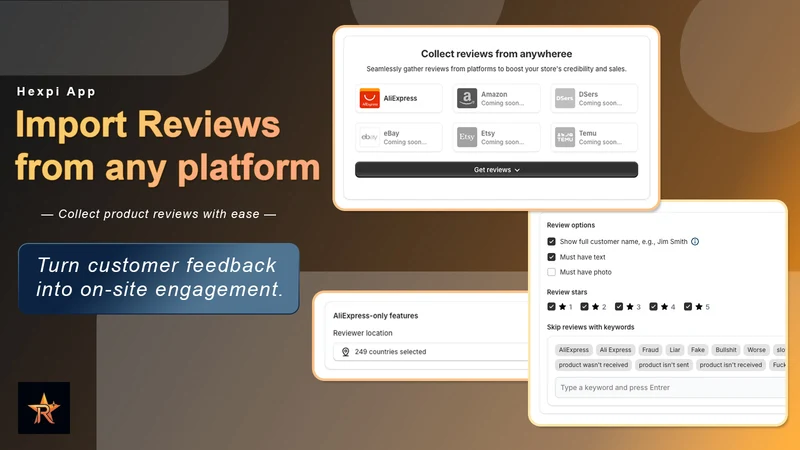Select the AliExpress platform card label

click(401, 98)
